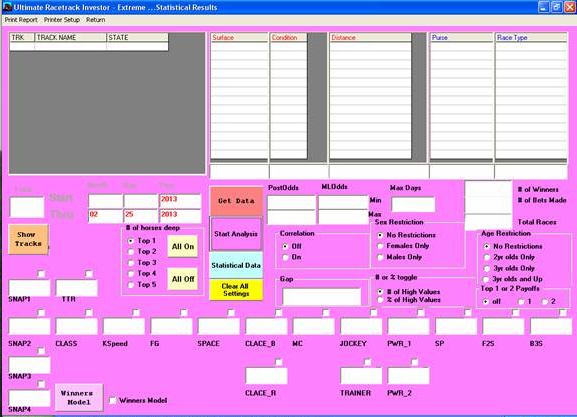Screen dimensions: 577x417
Task: Select 3yr olds Only age restriction
Action: coord(487,268)
